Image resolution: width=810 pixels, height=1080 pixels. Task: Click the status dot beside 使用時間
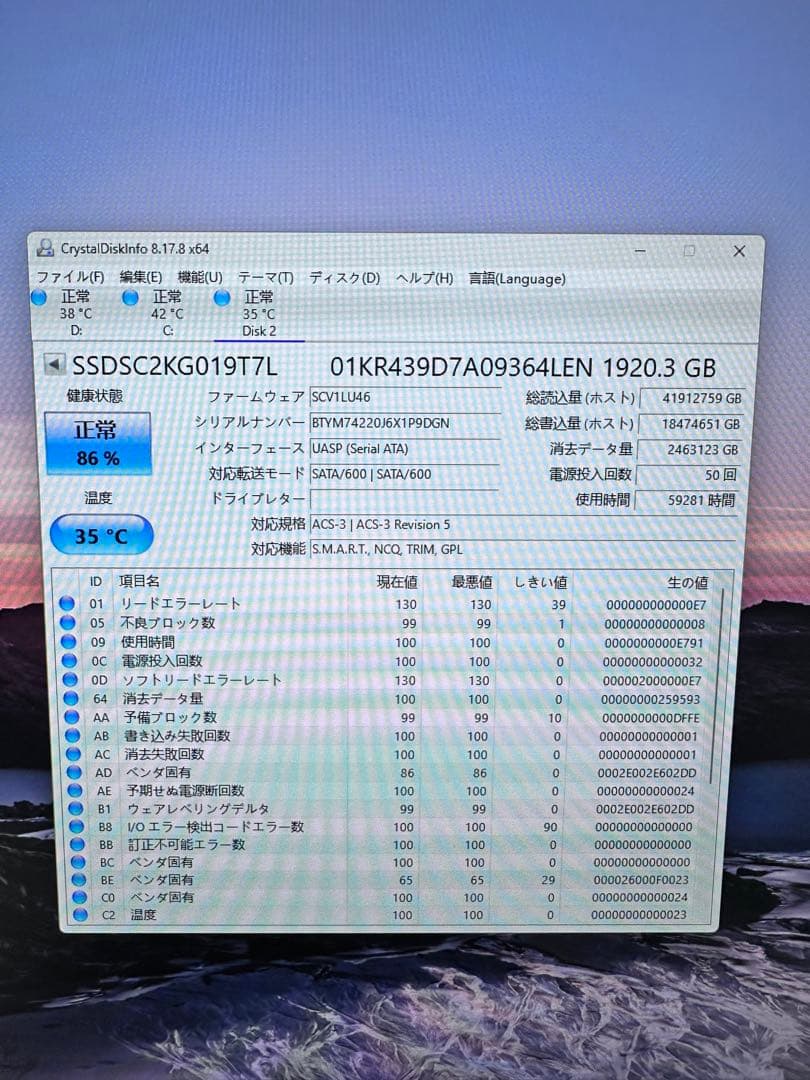[68, 641]
